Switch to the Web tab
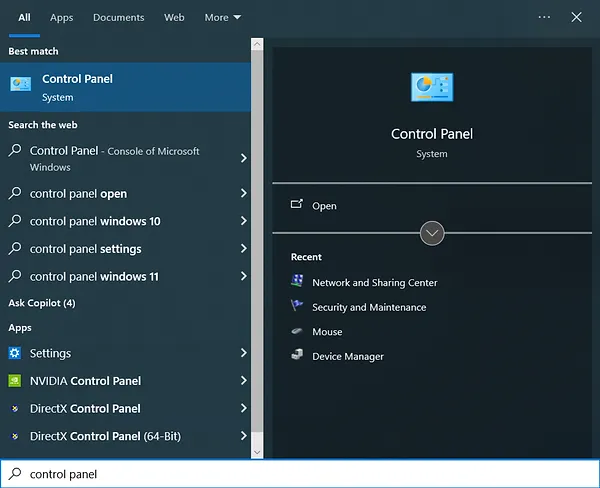Viewport: 600px width, 488px height. pos(174,18)
